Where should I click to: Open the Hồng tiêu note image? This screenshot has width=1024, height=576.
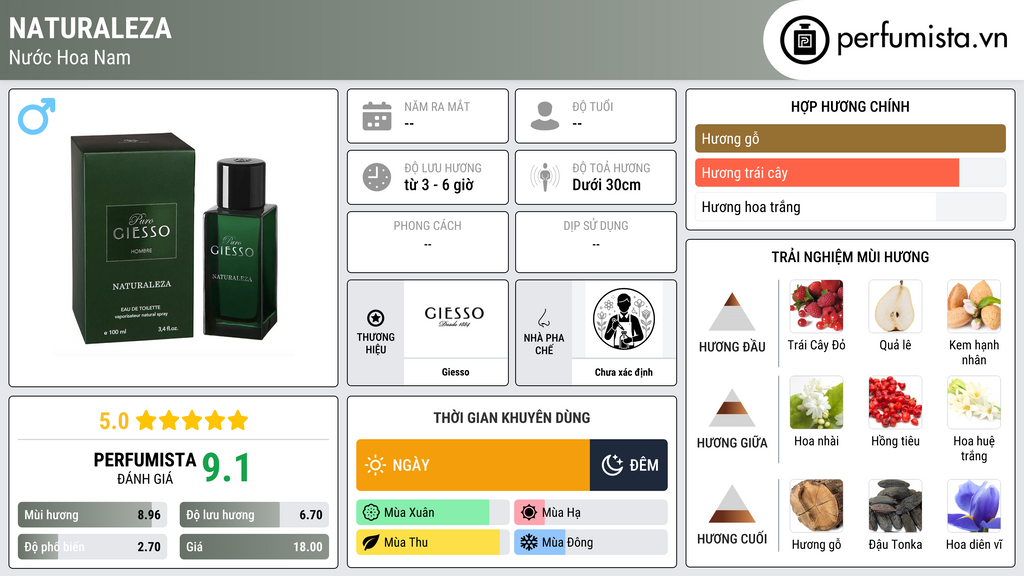[895, 402]
